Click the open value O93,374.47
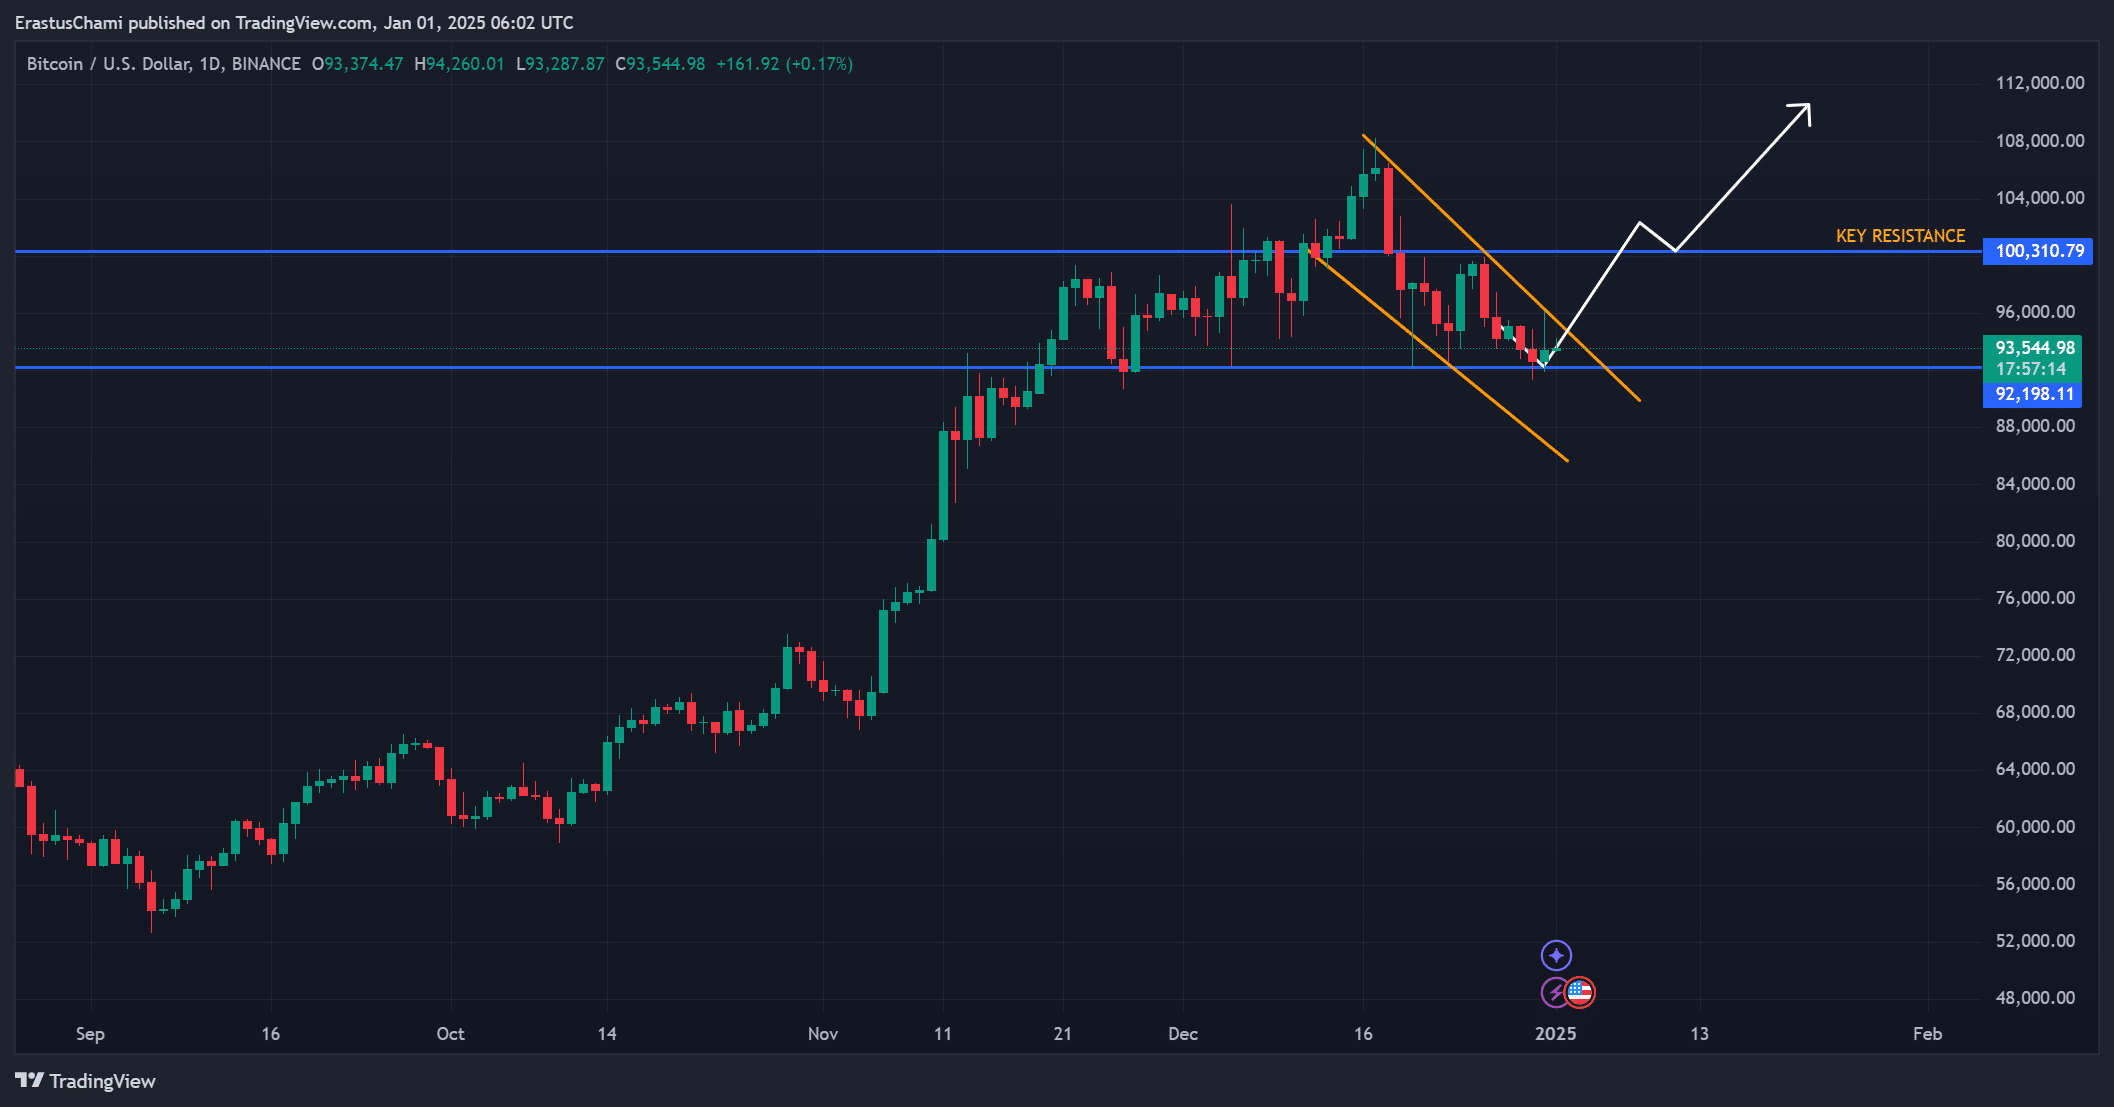2114x1107 pixels. click(x=358, y=64)
